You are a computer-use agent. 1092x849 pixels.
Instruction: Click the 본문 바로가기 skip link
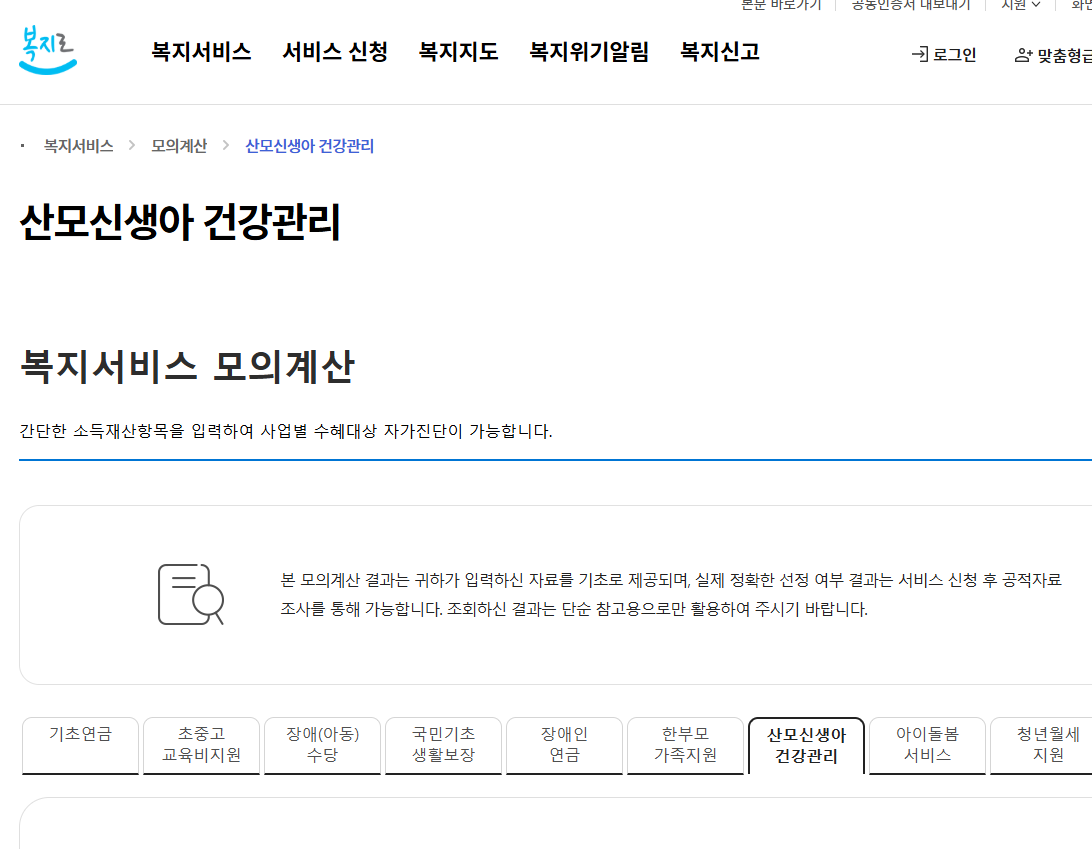pyautogui.click(x=781, y=5)
